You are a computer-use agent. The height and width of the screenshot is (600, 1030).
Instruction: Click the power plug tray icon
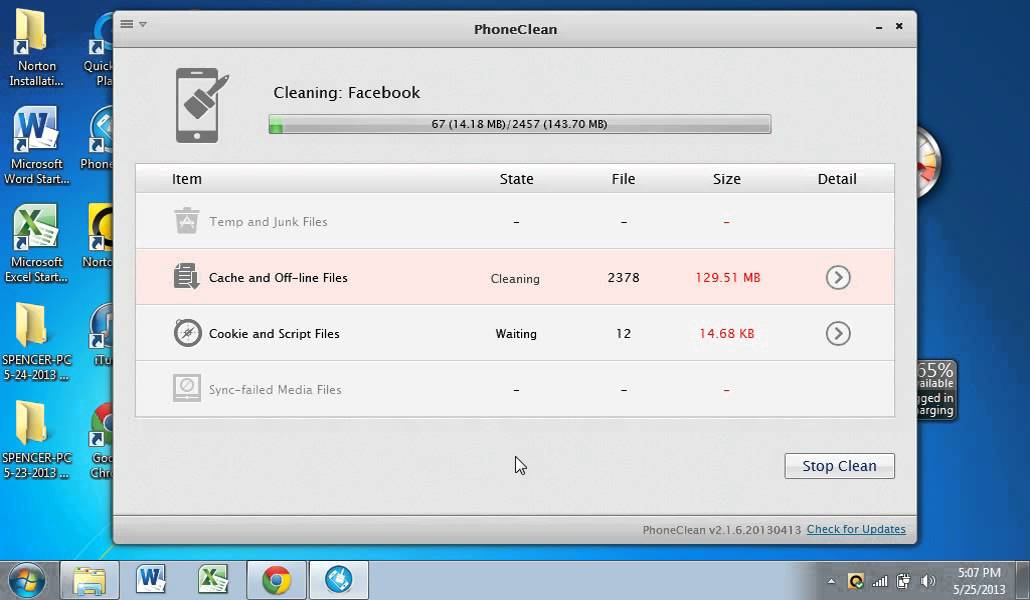[x=904, y=581]
